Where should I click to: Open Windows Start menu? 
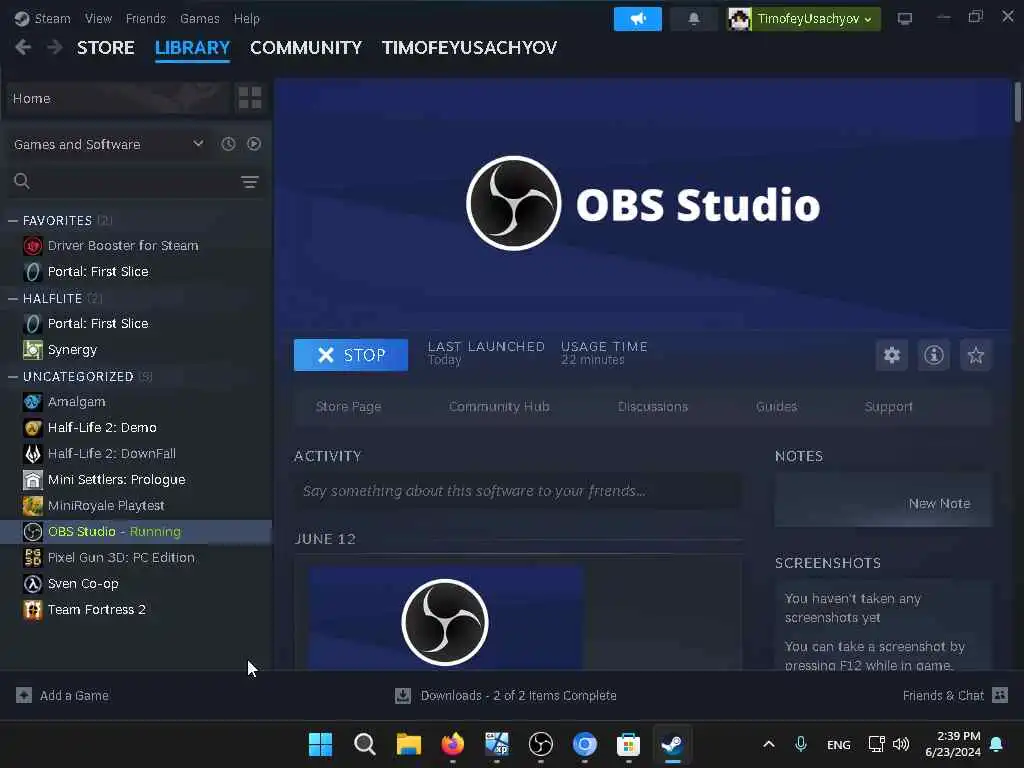pos(320,744)
